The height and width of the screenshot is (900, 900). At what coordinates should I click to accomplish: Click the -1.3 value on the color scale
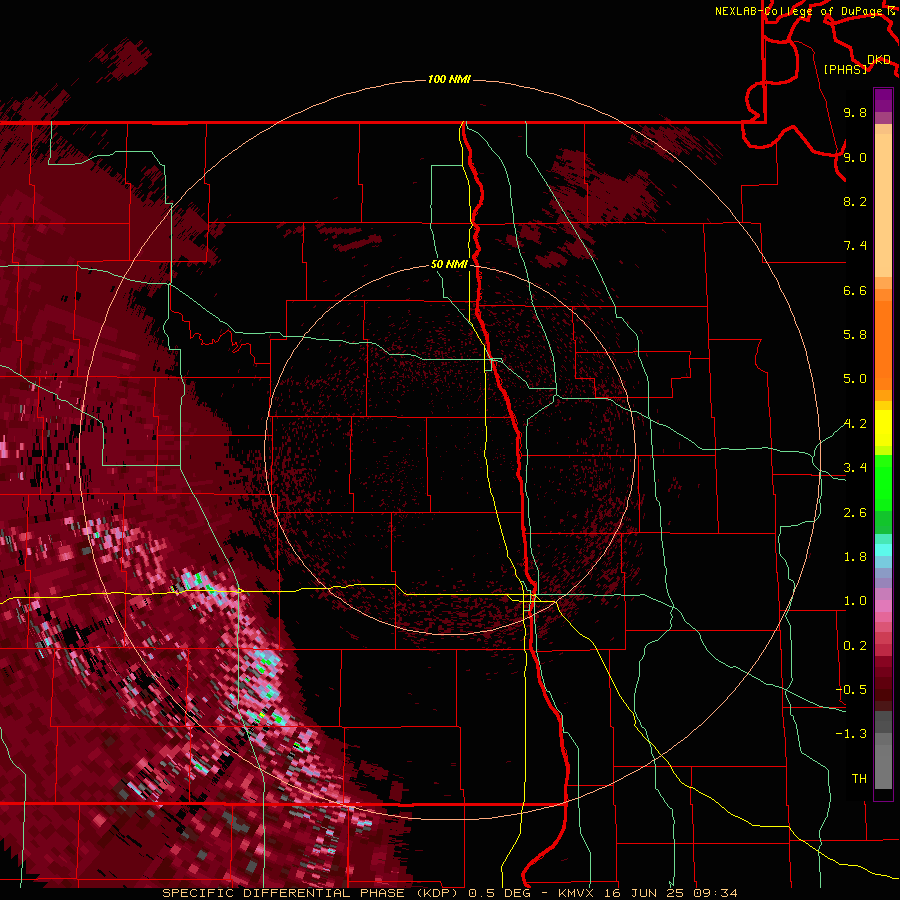[x=851, y=734]
